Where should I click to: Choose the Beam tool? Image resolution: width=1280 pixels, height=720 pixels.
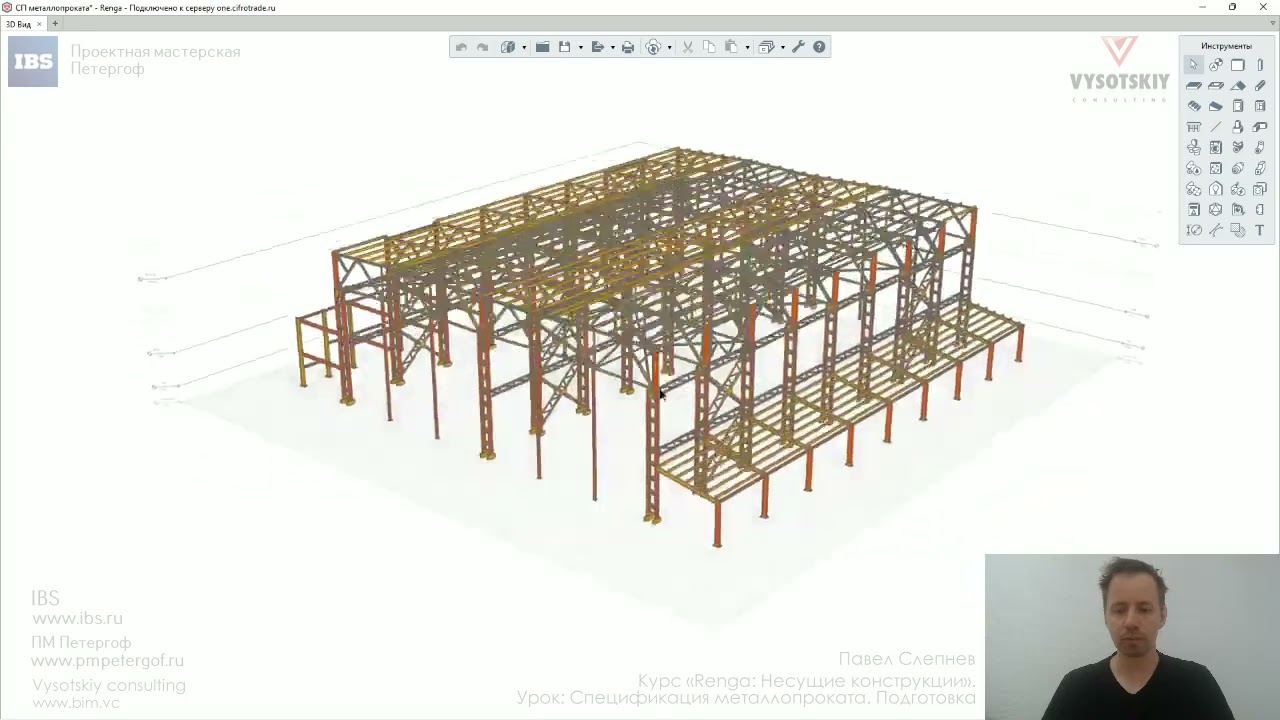tap(1260, 86)
